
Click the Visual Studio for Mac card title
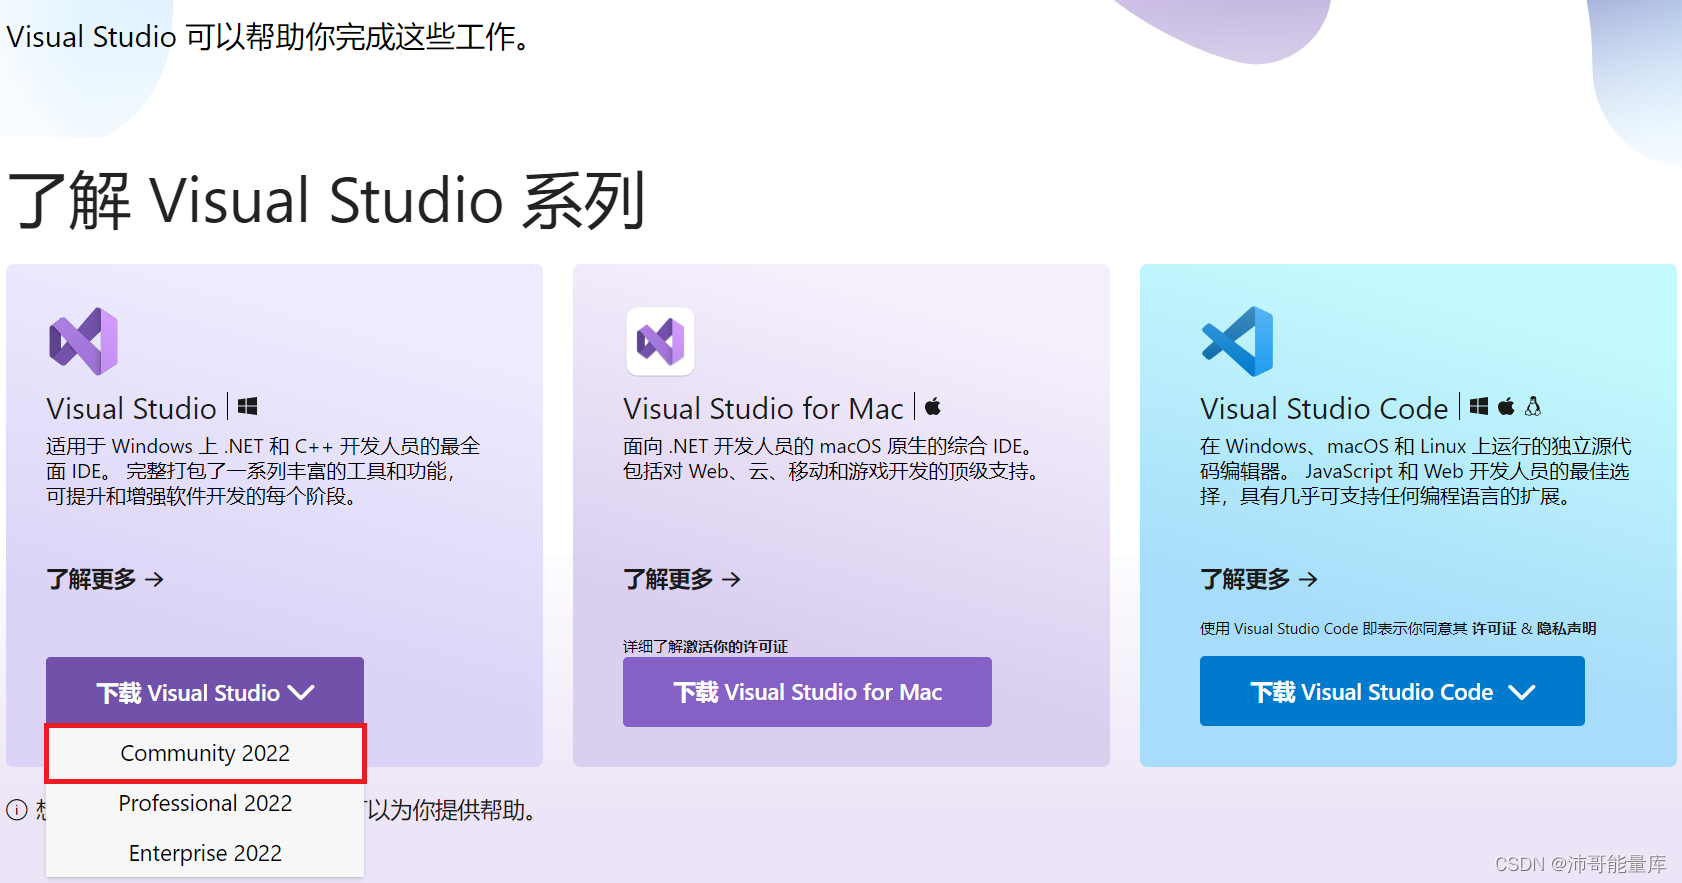click(763, 408)
